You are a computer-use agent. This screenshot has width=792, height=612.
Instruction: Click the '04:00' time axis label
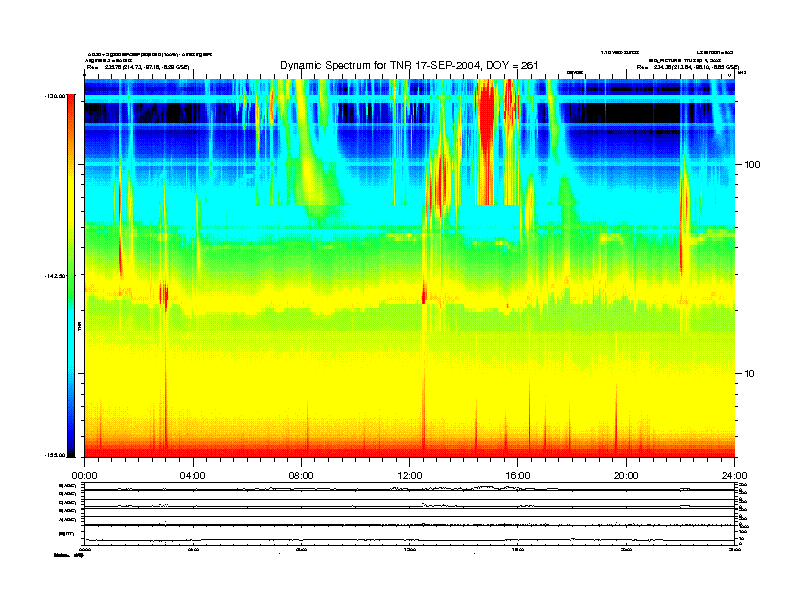193,476
